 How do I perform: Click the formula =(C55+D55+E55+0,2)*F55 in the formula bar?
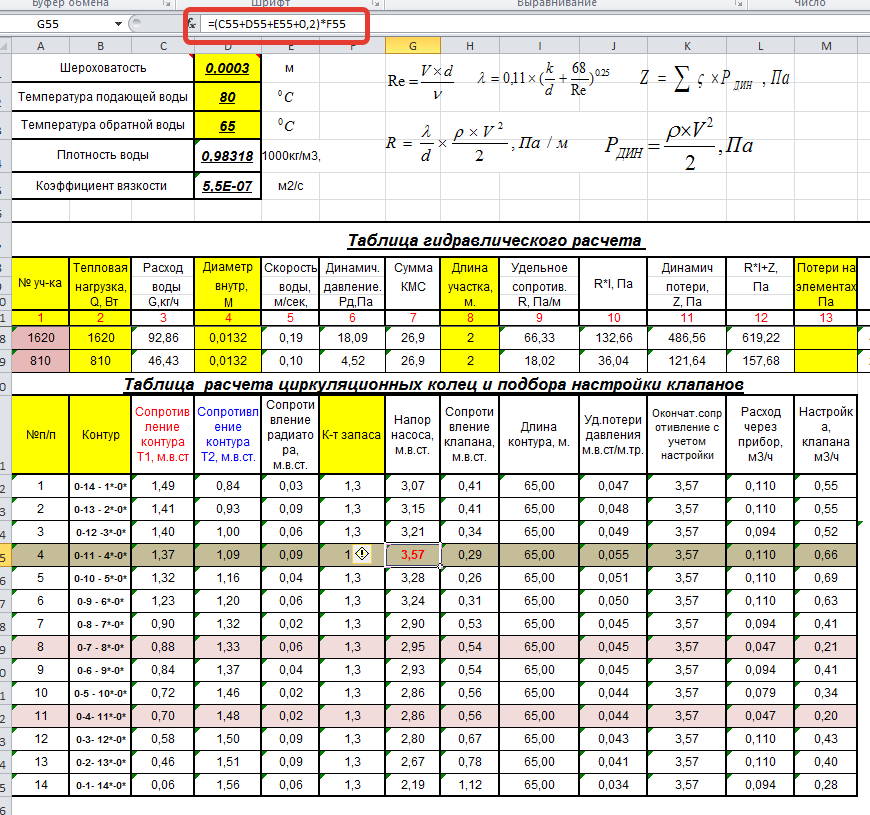tap(277, 24)
